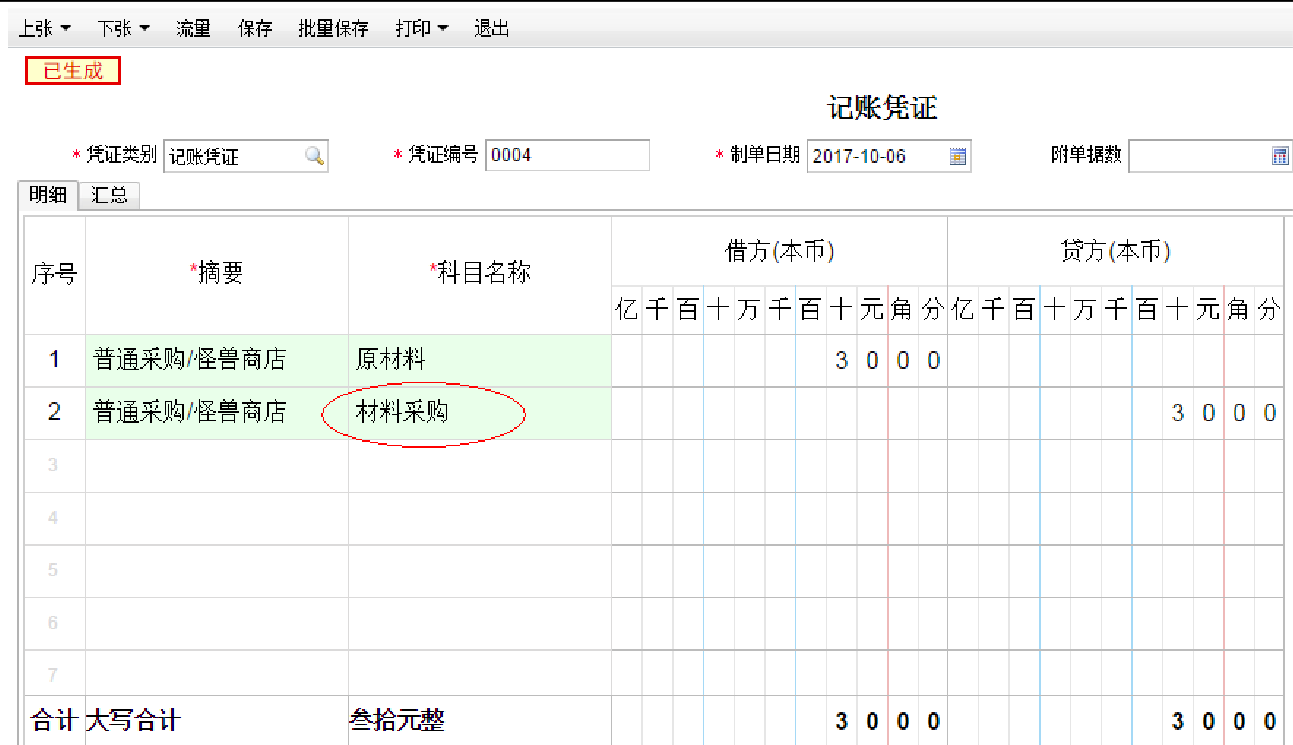Click 保存 to save the voucher
1293x745 pixels.
click(x=255, y=29)
